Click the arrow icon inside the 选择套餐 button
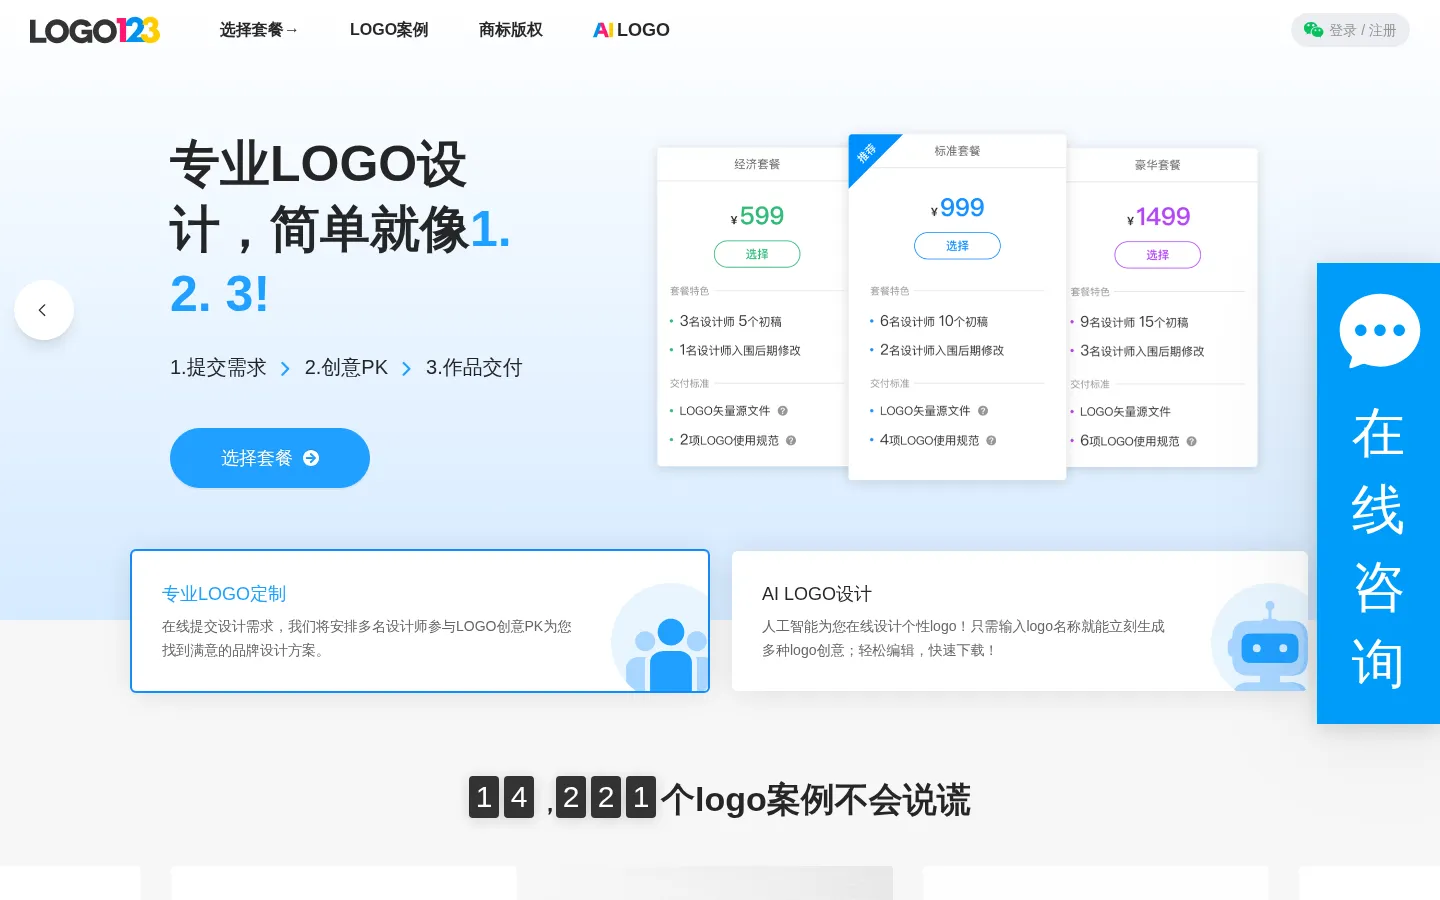This screenshot has width=1440, height=900. [x=311, y=458]
